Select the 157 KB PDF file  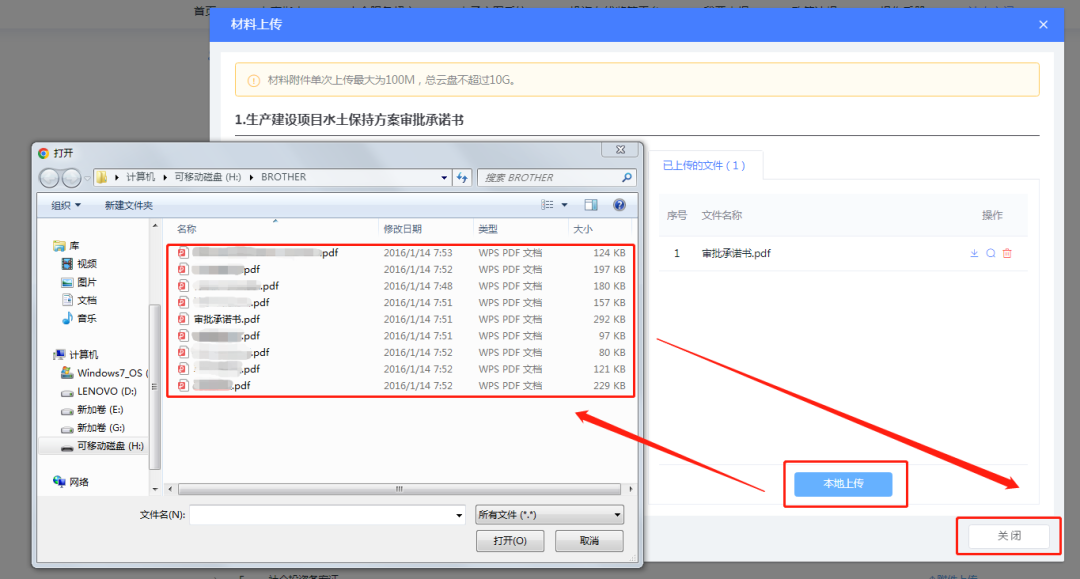401,302
